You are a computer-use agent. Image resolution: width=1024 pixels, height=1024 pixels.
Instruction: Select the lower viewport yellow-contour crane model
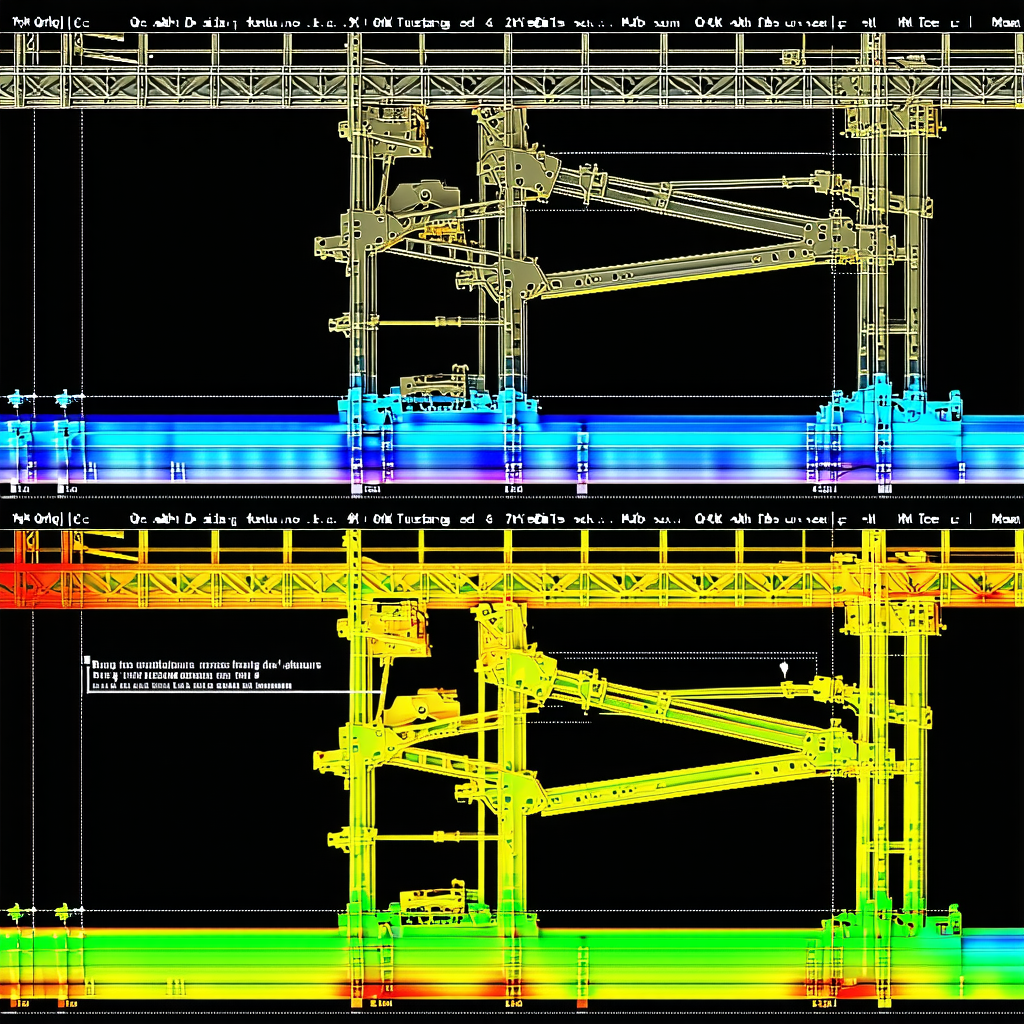(x=512, y=767)
